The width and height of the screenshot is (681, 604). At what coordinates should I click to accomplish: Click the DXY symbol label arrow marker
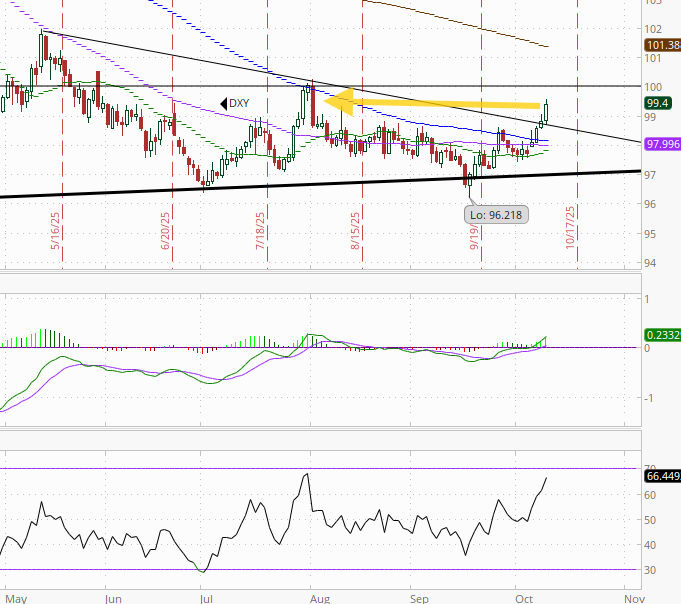[224, 104]
